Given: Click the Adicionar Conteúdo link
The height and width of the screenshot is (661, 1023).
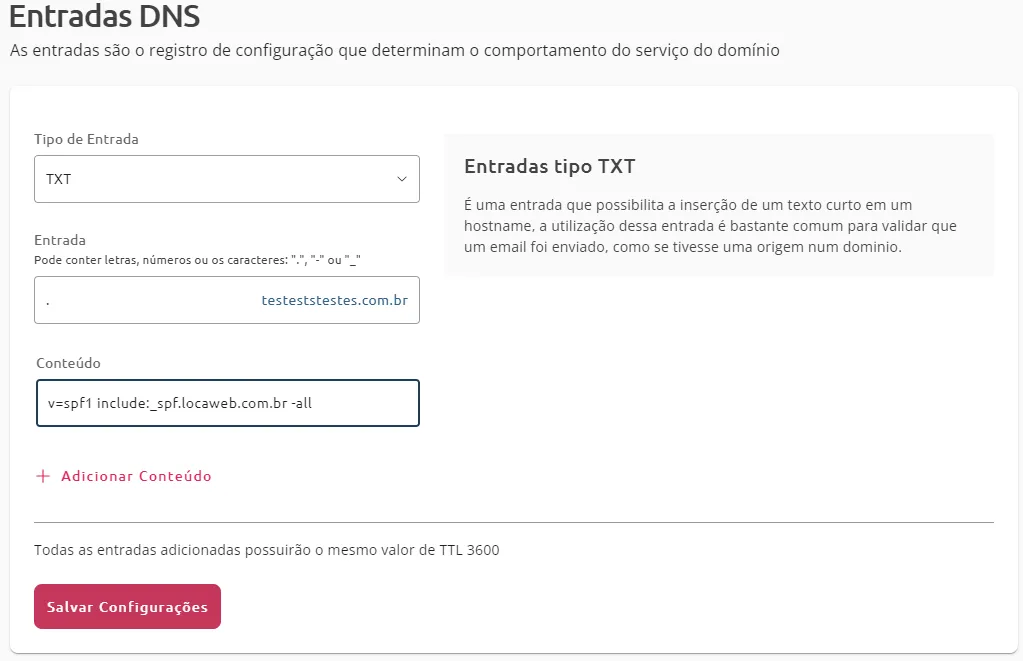Looking at the screenshot, I should tap(136, 477).
